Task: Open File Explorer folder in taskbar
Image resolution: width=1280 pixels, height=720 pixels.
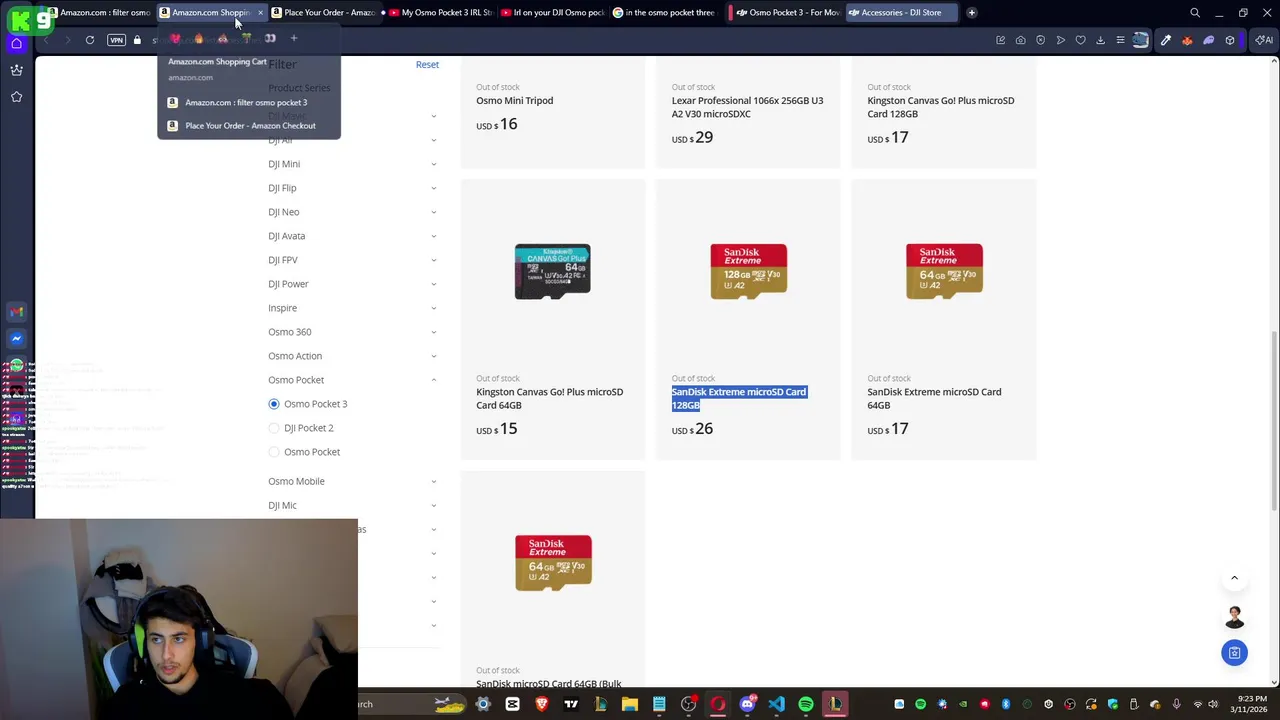Action: 630,704
